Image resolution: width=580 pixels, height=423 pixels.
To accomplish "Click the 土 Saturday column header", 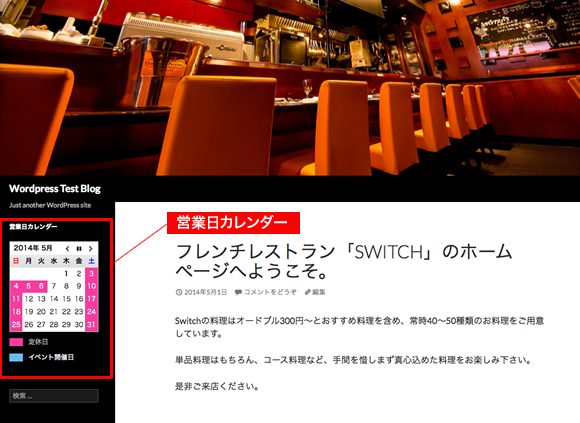I will [x=91, y=261].
